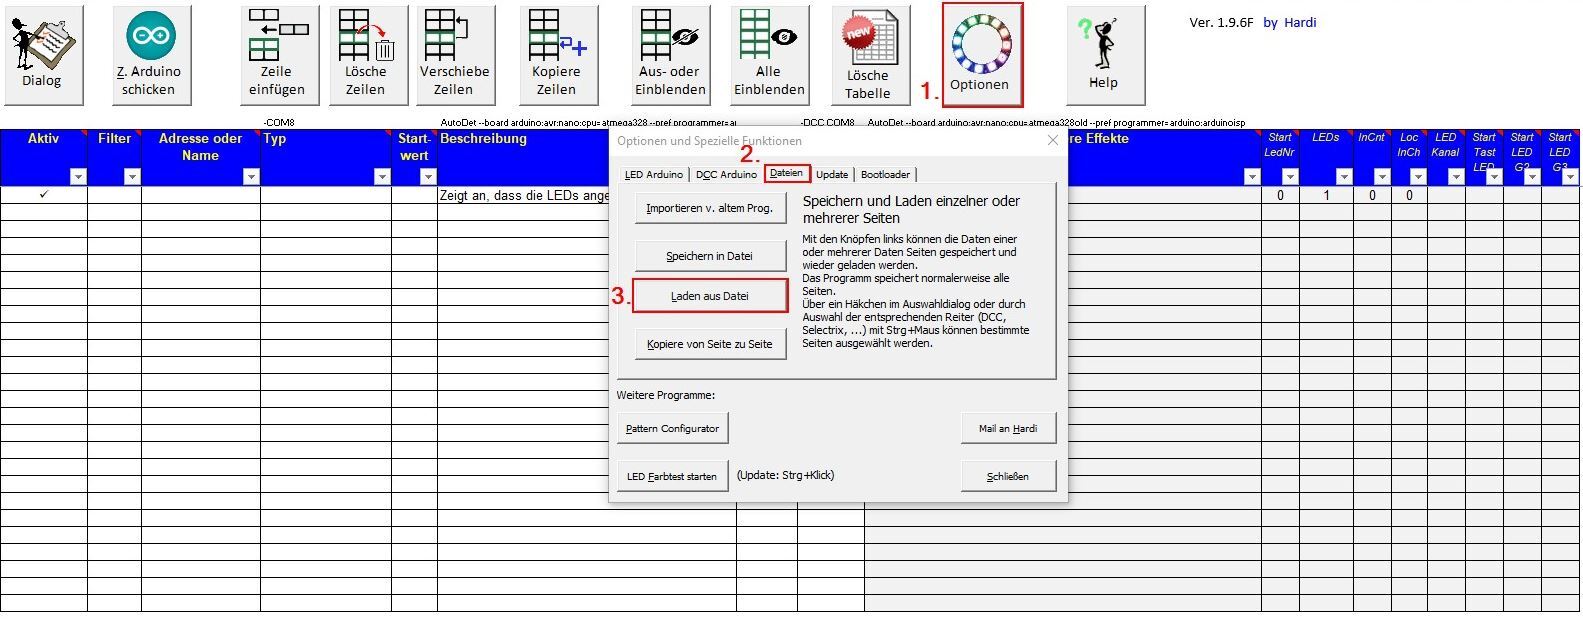The height and width of the screenshot is (640, 1583).
Task: Click the 'Laden aus Datei' button
Action: tap(710, 296)
